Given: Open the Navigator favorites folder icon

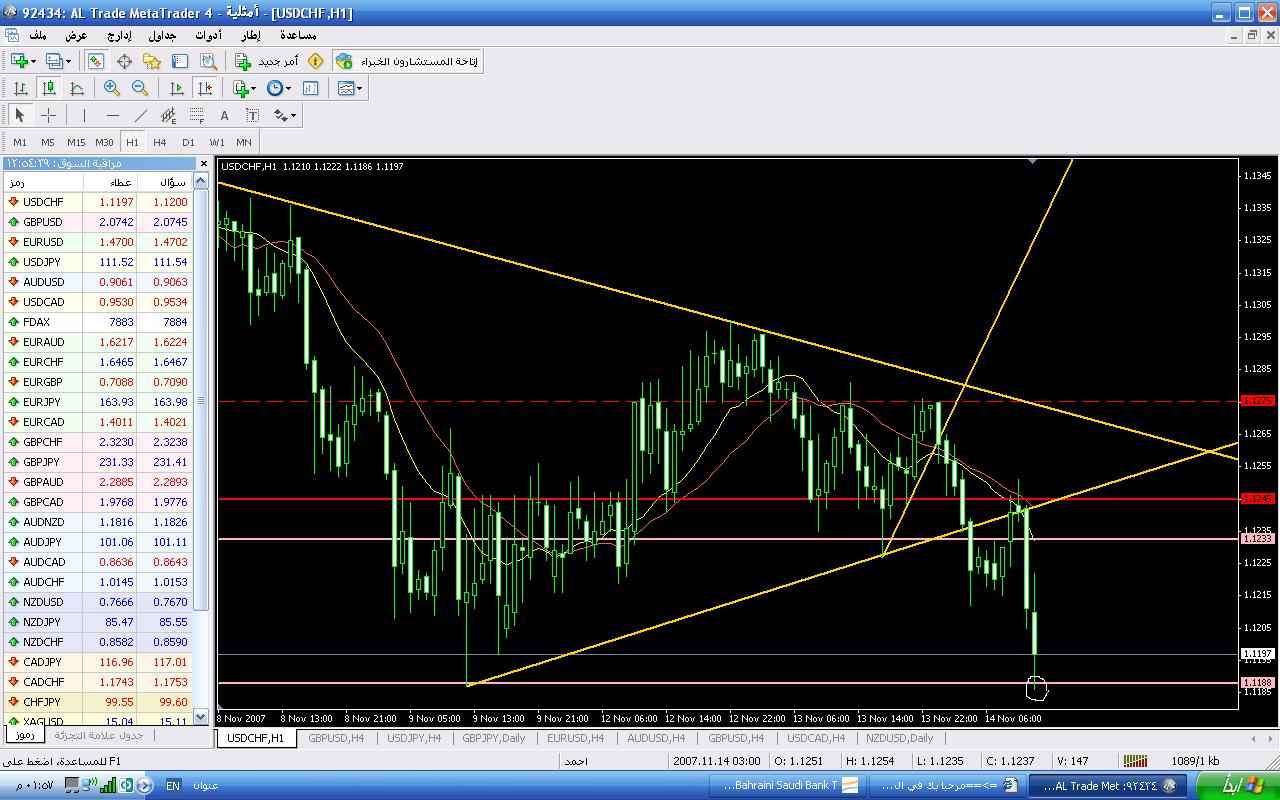Looking at the screenshot, I should pyautogui.click(x=152, y=61).
